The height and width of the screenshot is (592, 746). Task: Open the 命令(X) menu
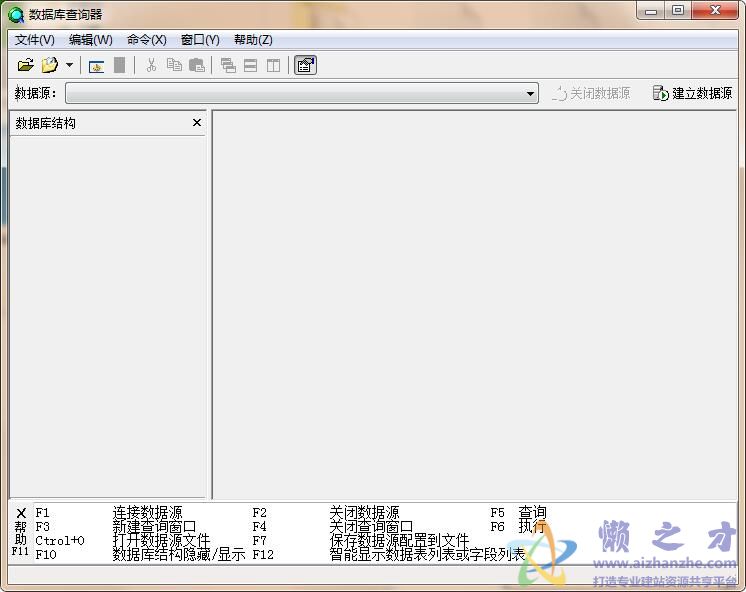(x=147, y=40)
